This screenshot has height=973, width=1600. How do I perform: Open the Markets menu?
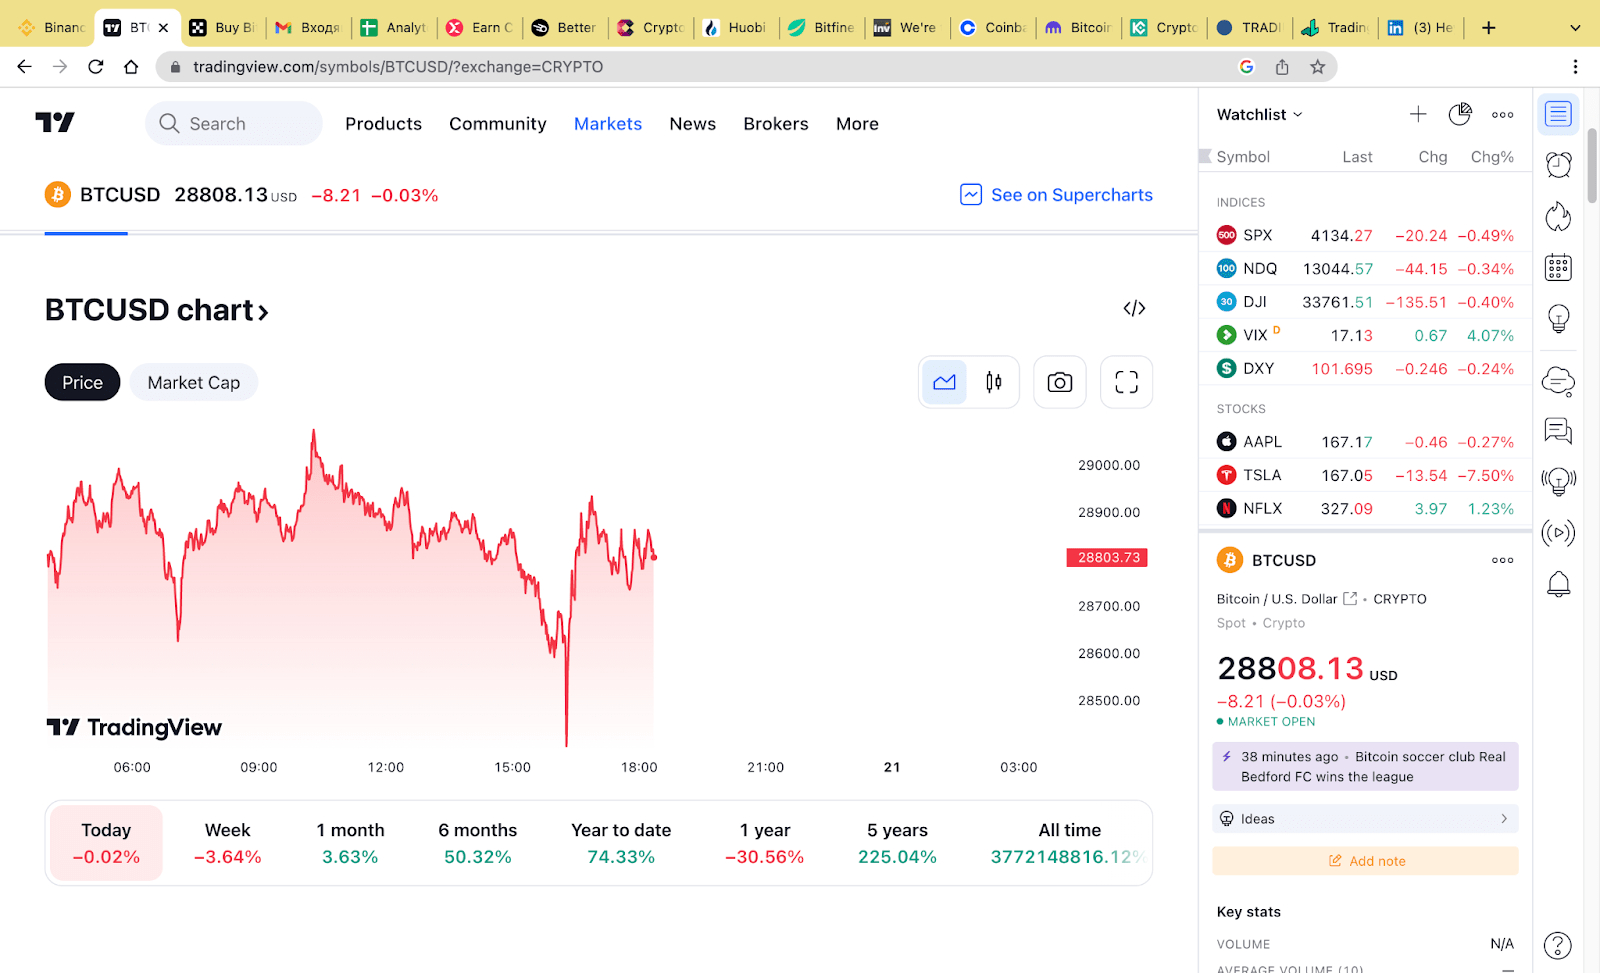pos(607,124)
